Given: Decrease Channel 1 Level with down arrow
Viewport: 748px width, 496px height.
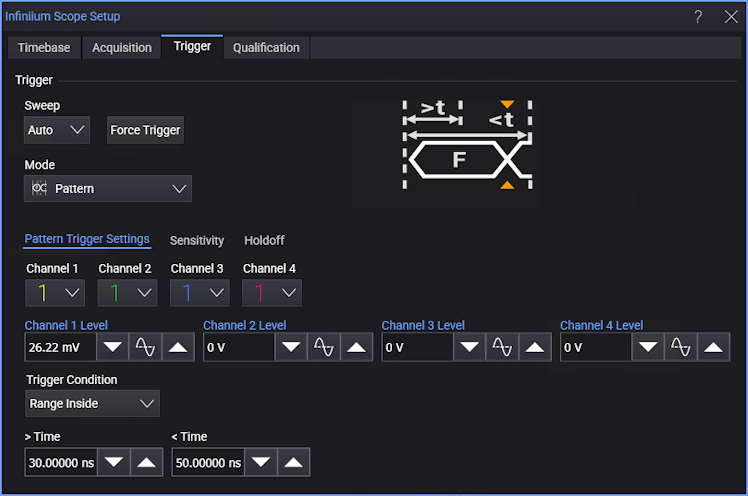Looking at the screenshot, I should 112,347.
